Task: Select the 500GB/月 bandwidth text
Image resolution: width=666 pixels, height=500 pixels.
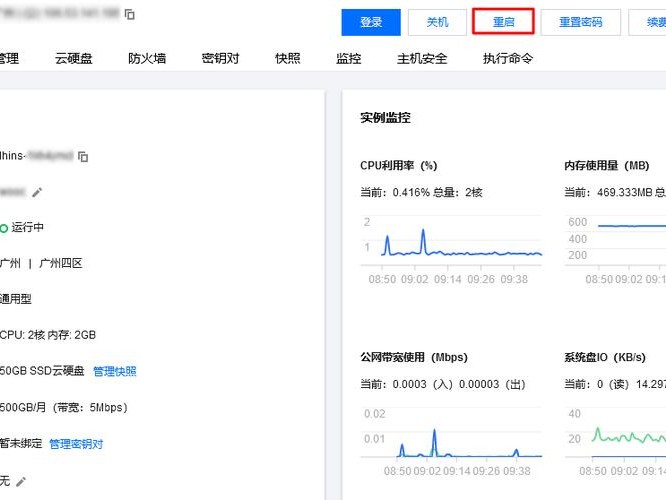Action: 64,408
